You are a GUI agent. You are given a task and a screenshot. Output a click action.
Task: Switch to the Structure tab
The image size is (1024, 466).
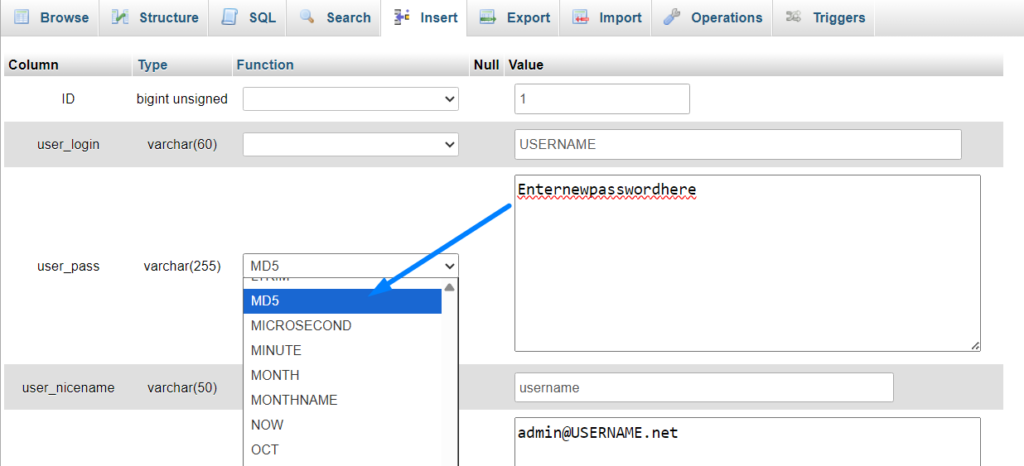(x=154, y=18)
